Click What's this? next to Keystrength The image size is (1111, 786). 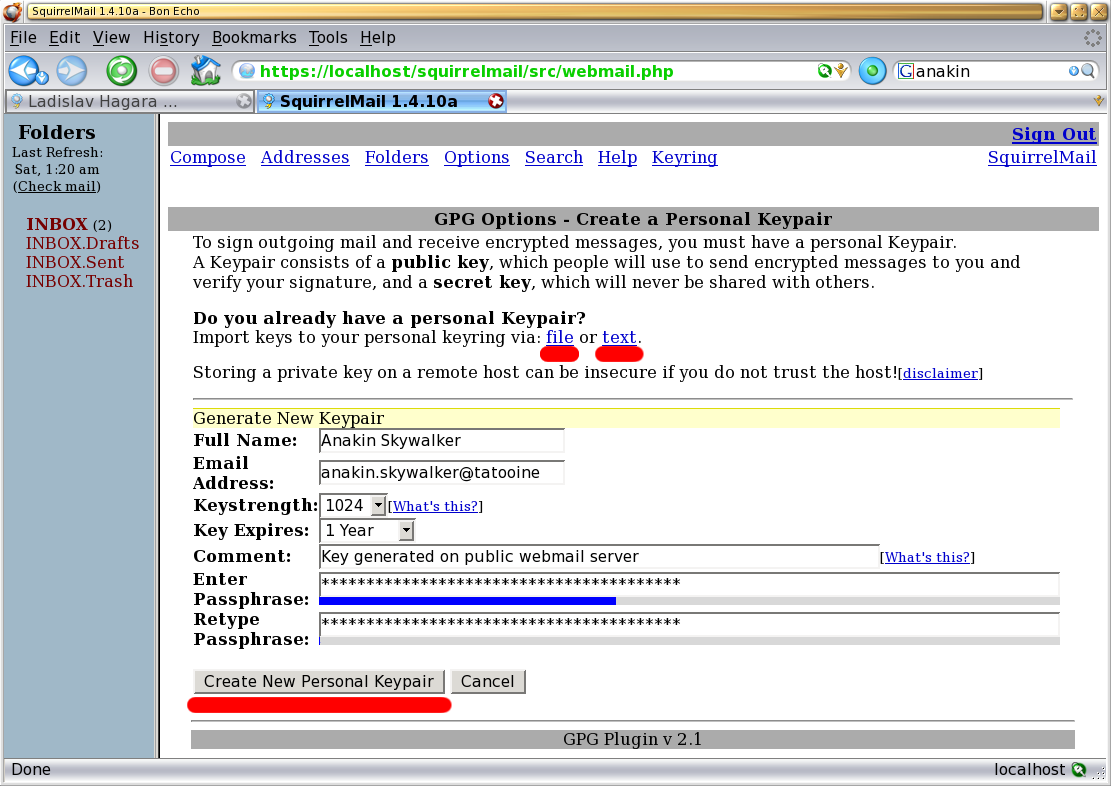(436, 506)
